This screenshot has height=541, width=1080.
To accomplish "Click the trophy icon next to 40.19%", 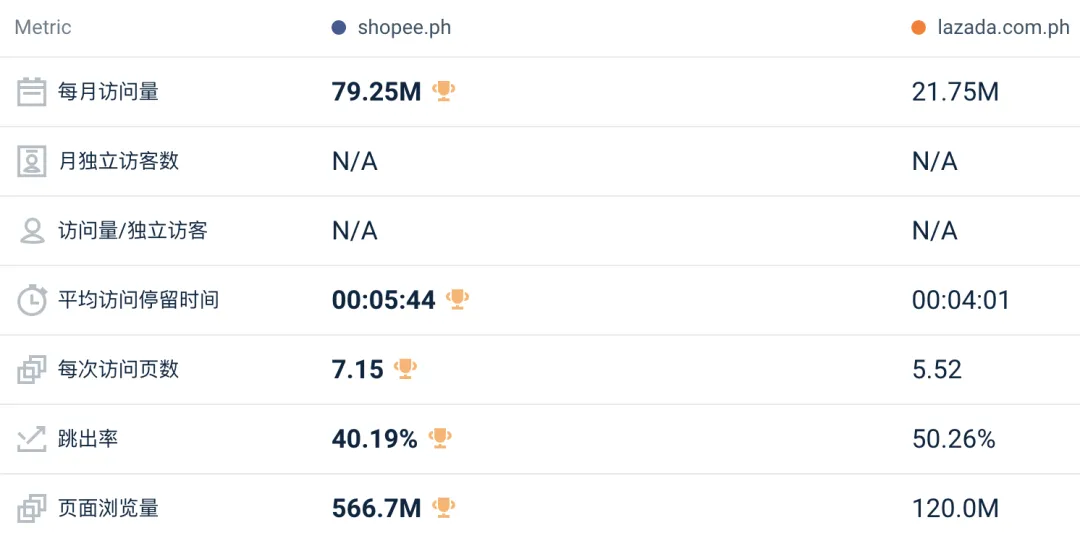I will 440,438.
